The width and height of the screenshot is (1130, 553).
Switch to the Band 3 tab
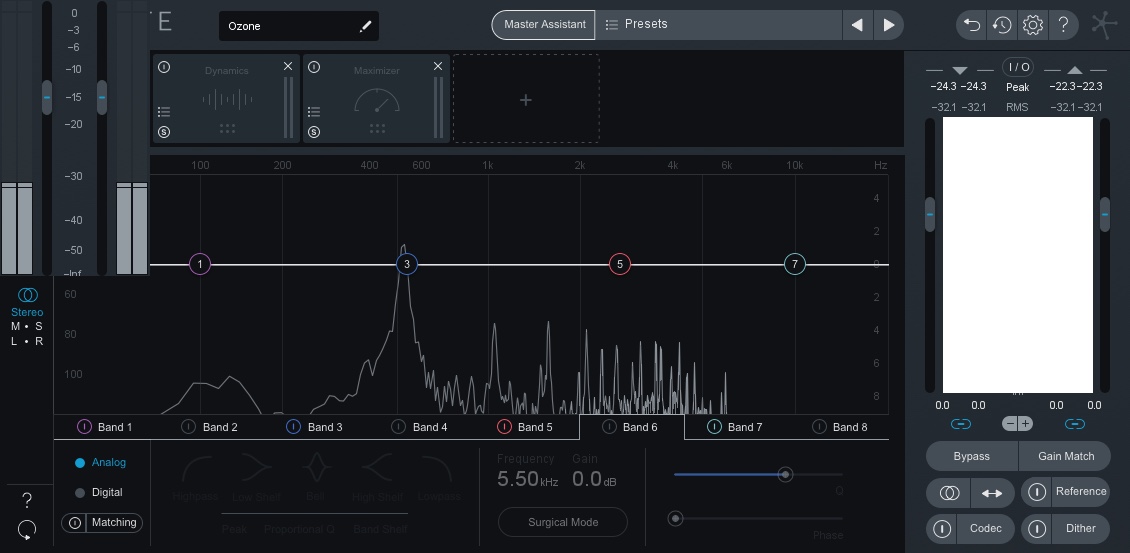coord(316,427)
